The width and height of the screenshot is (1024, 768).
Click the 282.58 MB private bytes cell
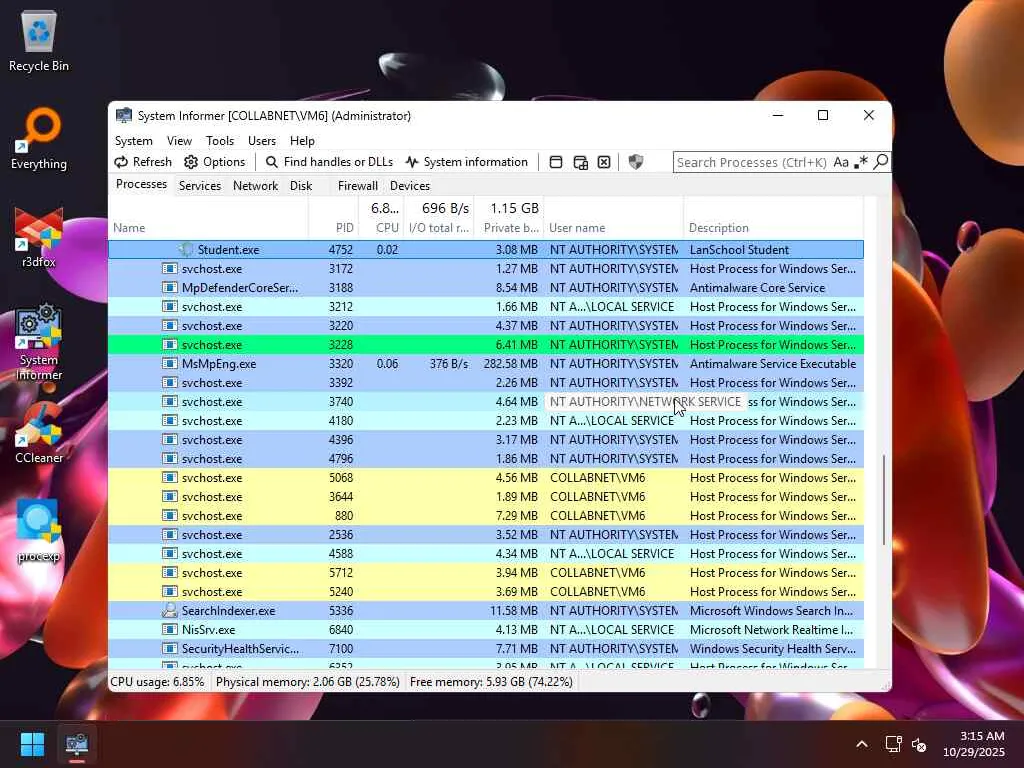pyautogui.click(x=511, y=364)
